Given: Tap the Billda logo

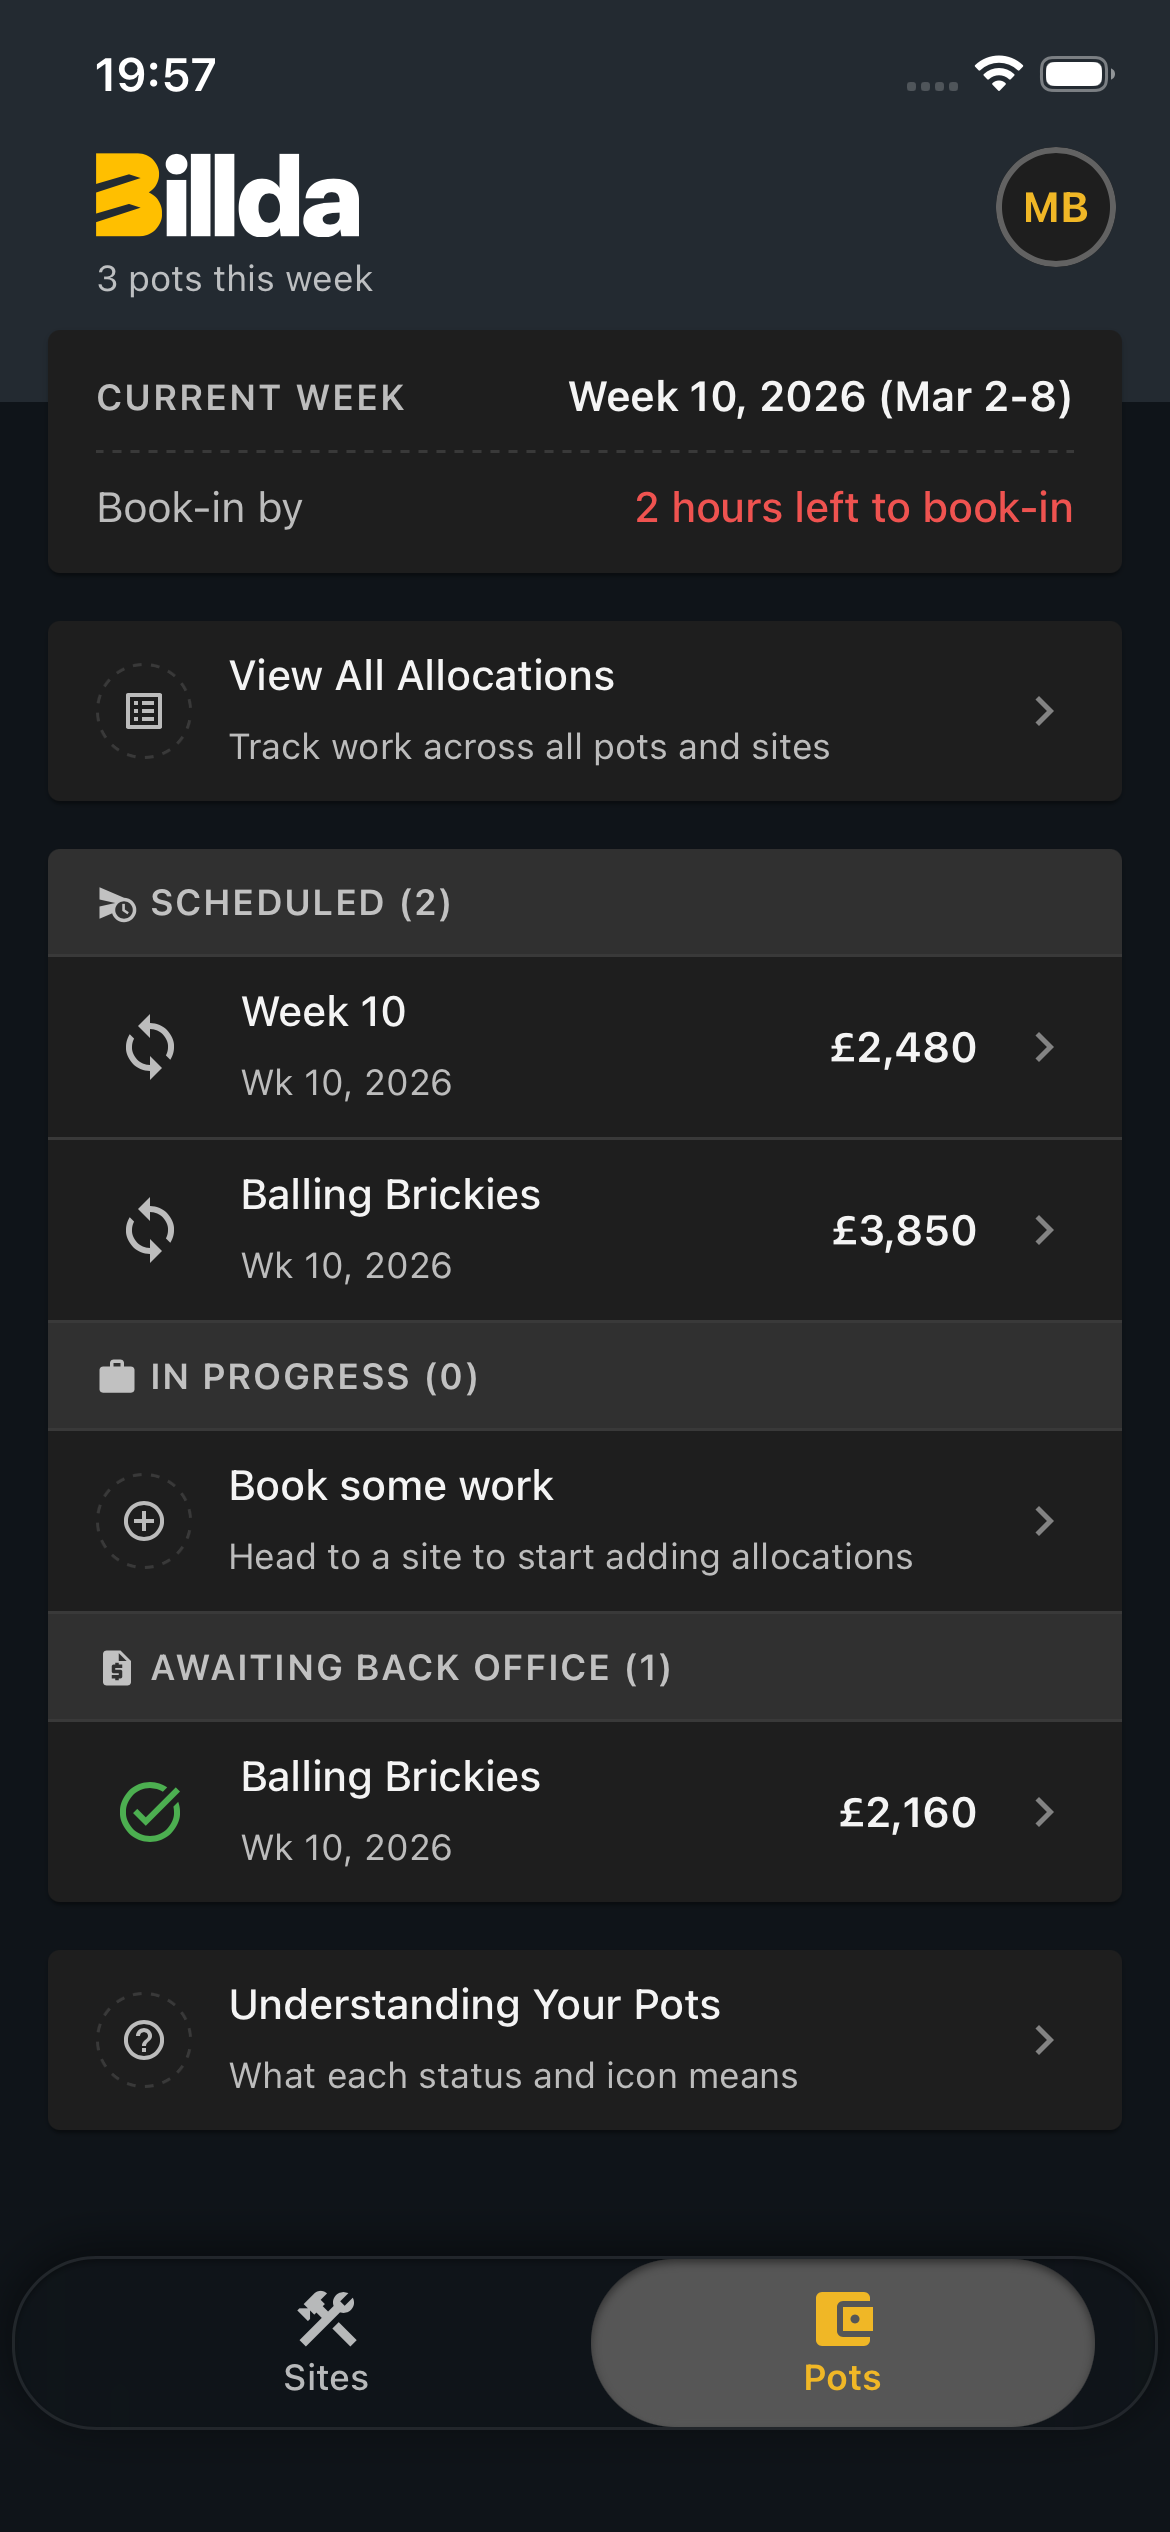Looking at the screenshot, I should [x=227, y=196].
